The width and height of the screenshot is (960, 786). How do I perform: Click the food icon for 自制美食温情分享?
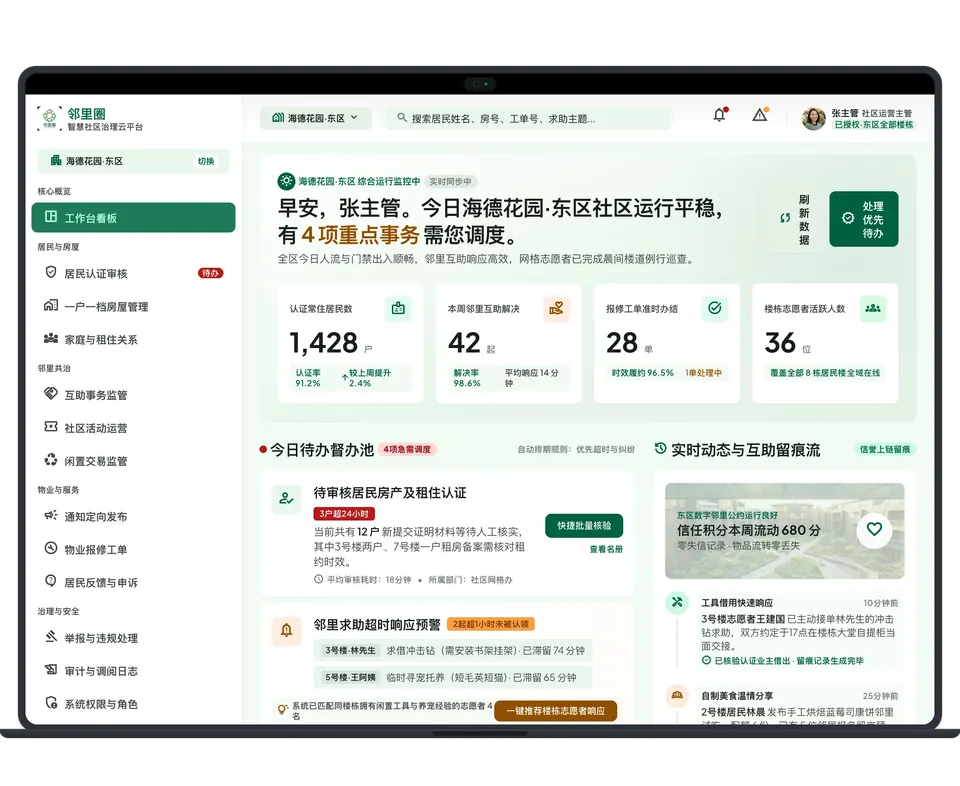point(677,696)
